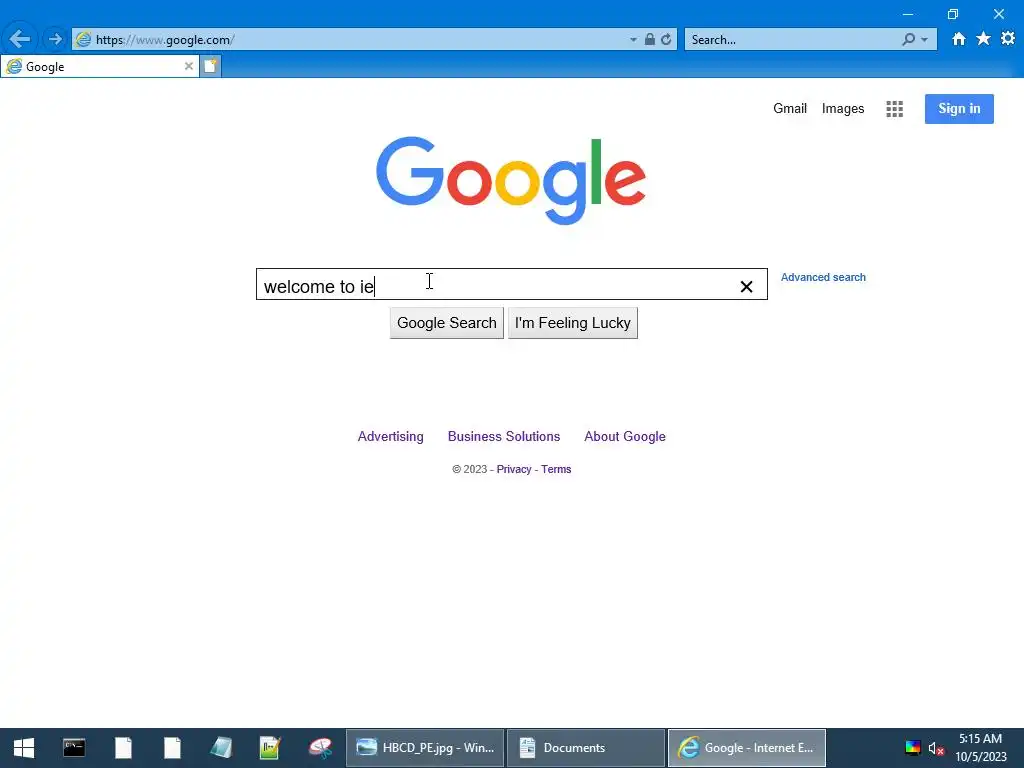This screenshot has width=1024, height=768.
Task: Clear the search text with X icon
Action: coord(746,286)
